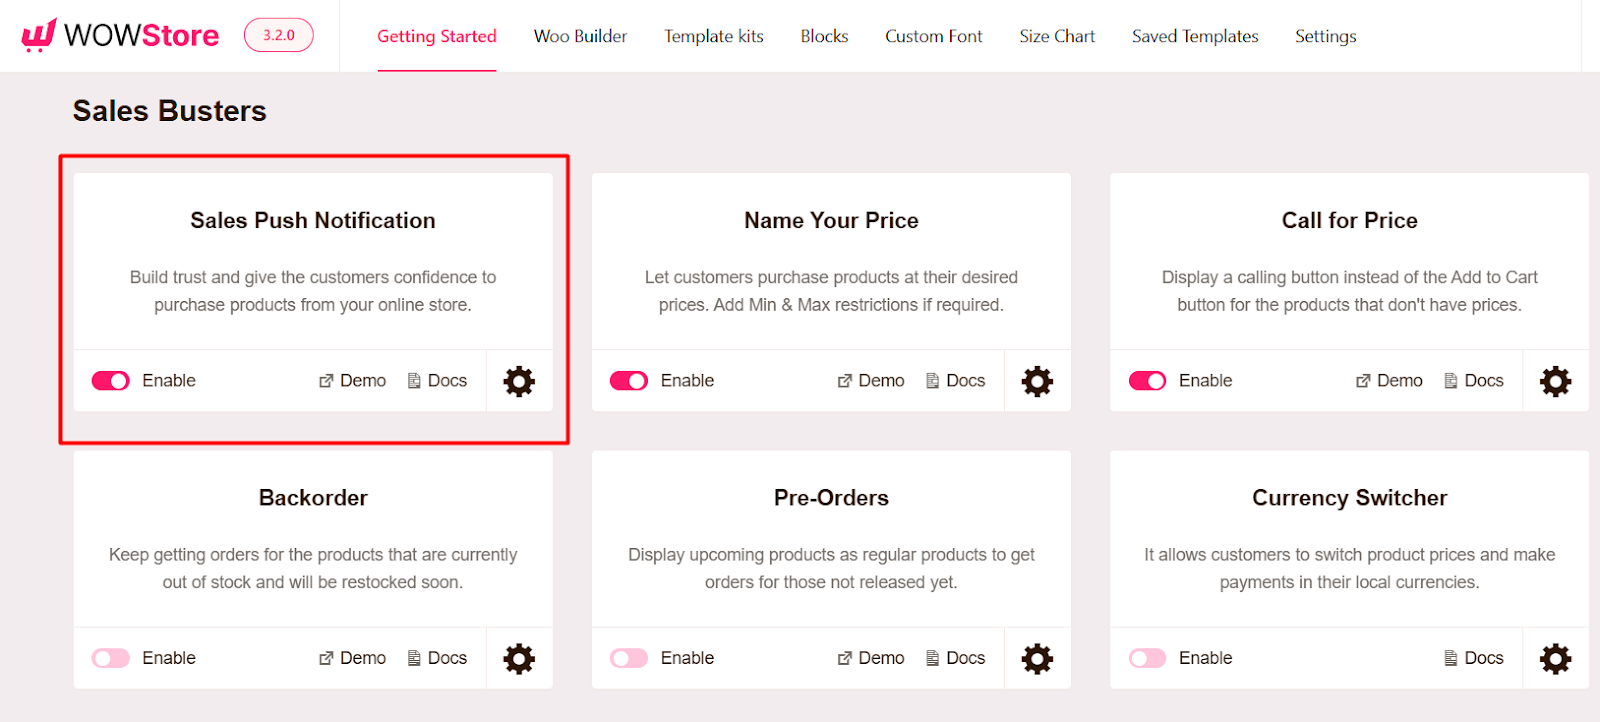Image resolution: width=1600 pixels, height=722 pixels.
Task: Open Name Your Price settings gear
Action: (1036, 381)
